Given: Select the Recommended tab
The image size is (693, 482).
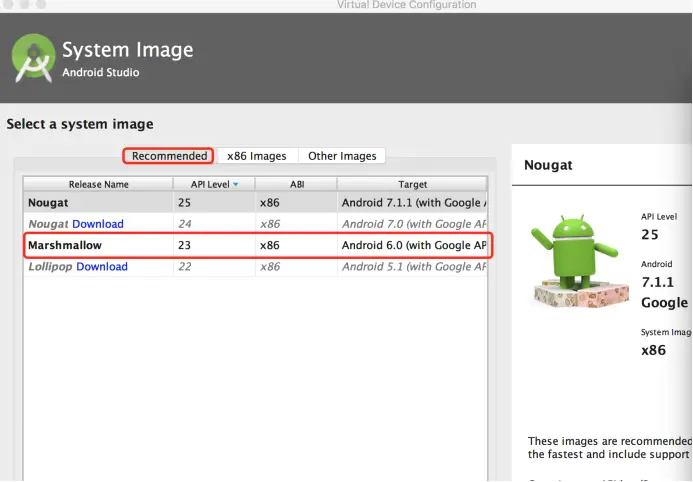Looking at the screenshot, I should 169,156.
